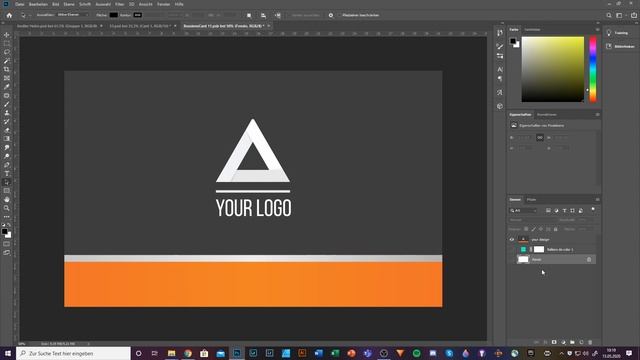The width and height of the screenshot is (640, 360).
Task: Click the gear settings in options bar
Action: coord(331,15)
